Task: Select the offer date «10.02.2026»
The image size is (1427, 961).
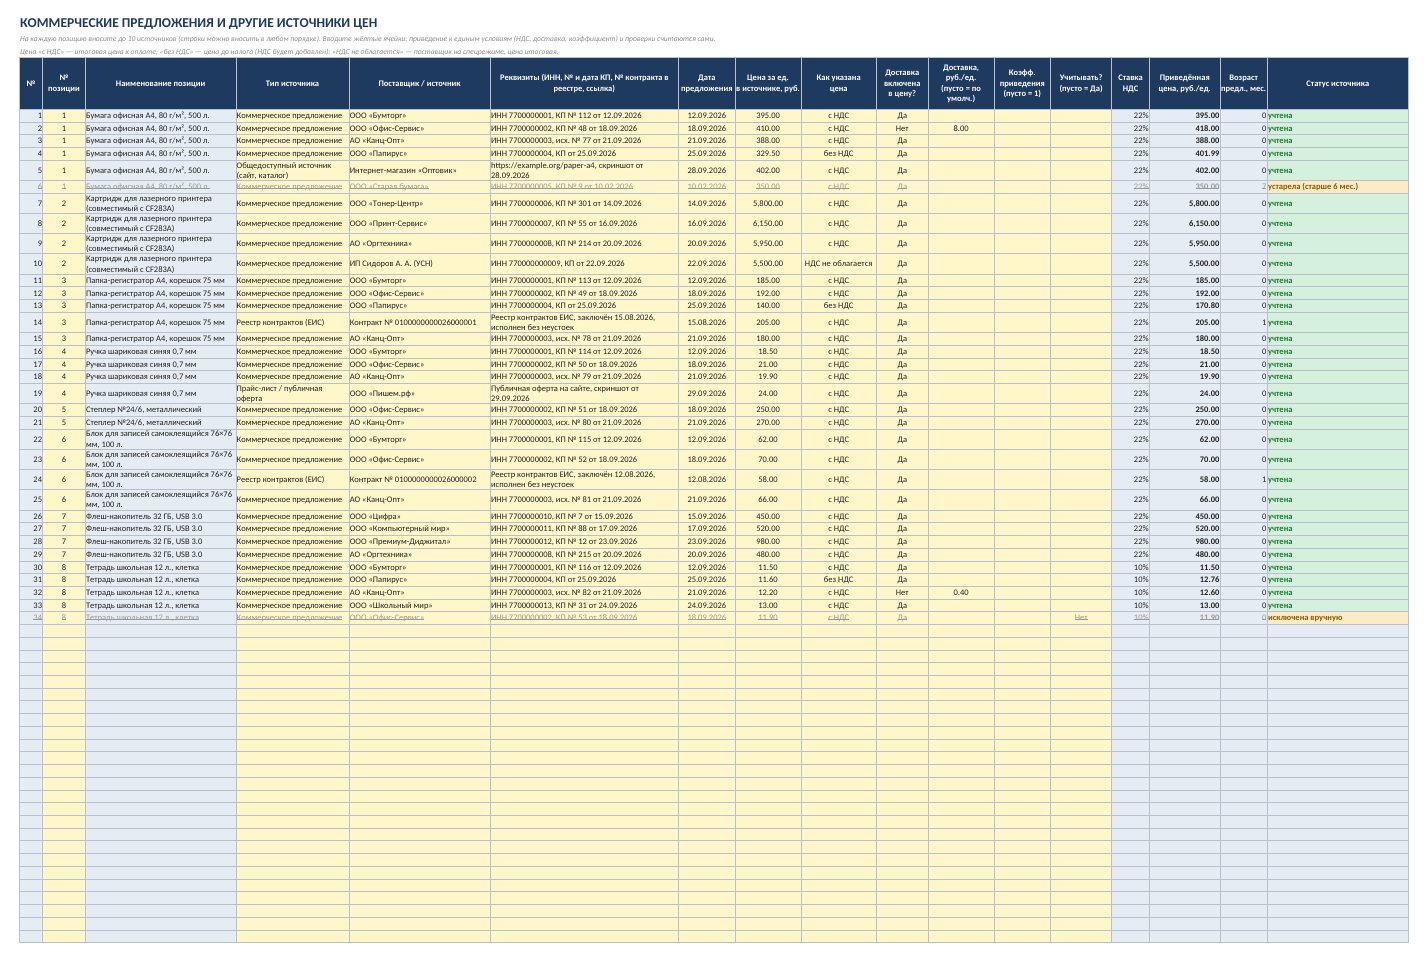Action: click(x=706, y=187)
